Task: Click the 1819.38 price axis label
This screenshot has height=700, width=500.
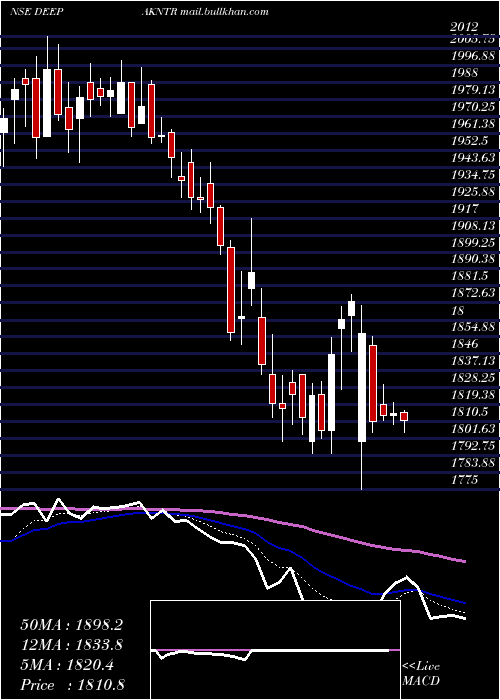Action: 472,395
